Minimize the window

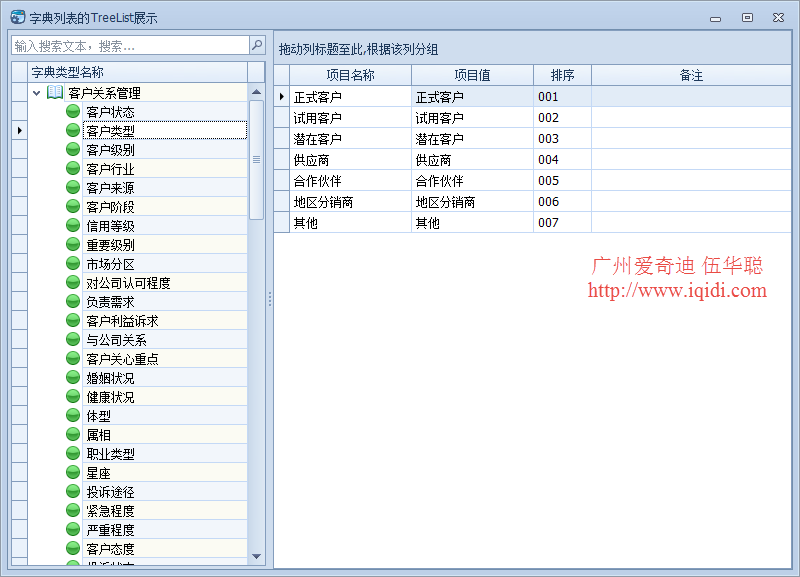pos(715,18)
